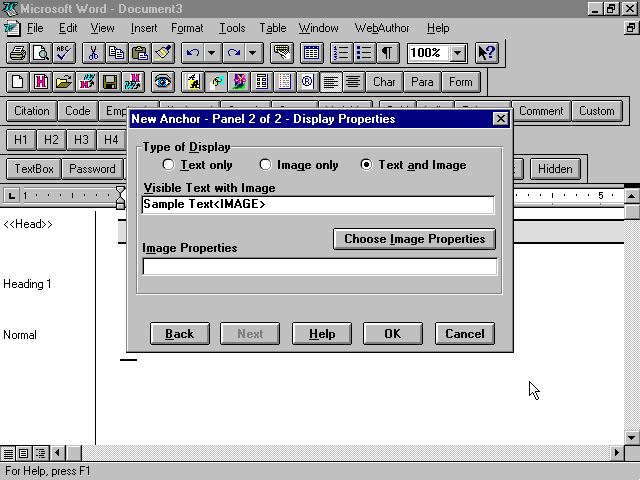Click the Cut scissors icon
The height and width of the screenshot is (480, 640).
click(93, 53)
